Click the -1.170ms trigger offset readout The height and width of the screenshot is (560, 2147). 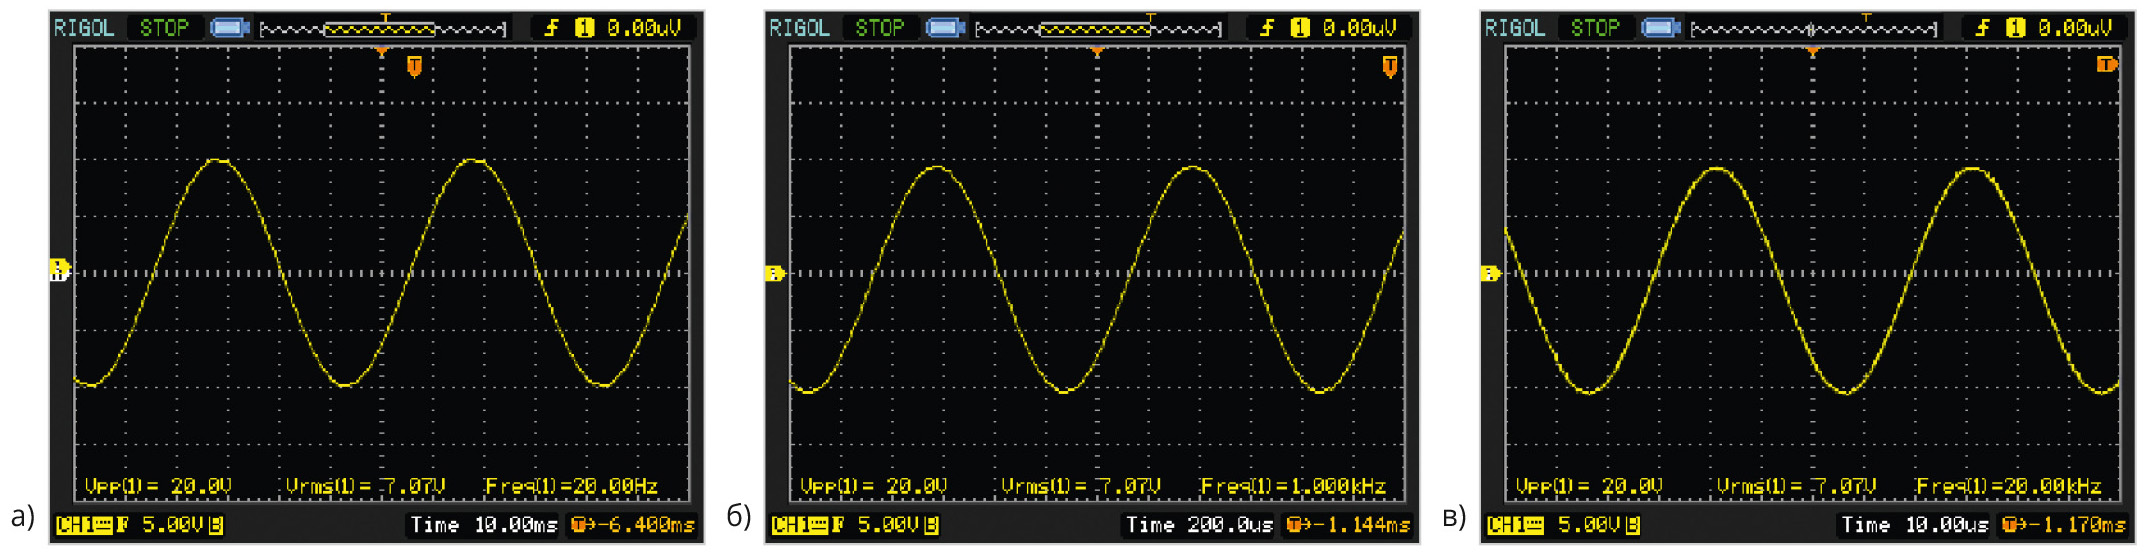point(2064,525)
